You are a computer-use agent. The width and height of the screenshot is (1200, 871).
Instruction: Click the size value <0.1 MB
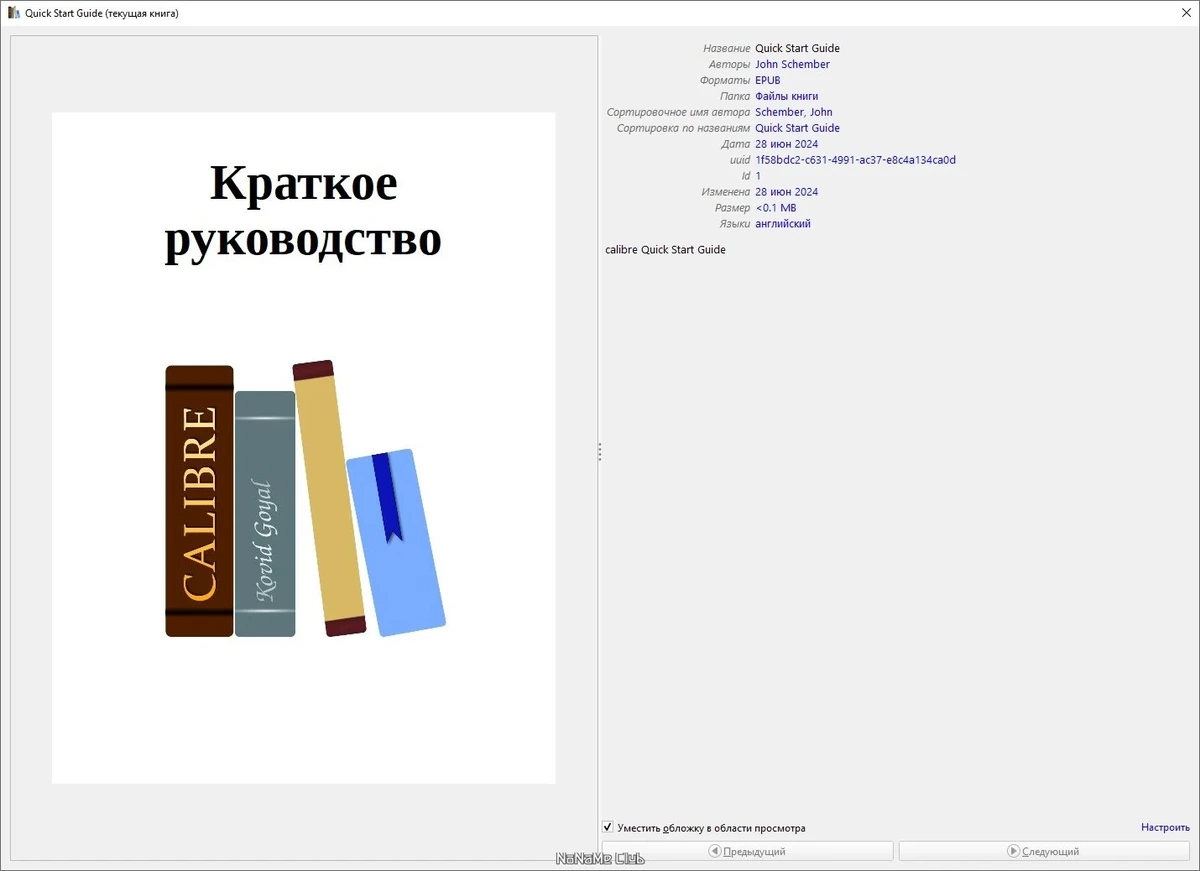point(776,208)
